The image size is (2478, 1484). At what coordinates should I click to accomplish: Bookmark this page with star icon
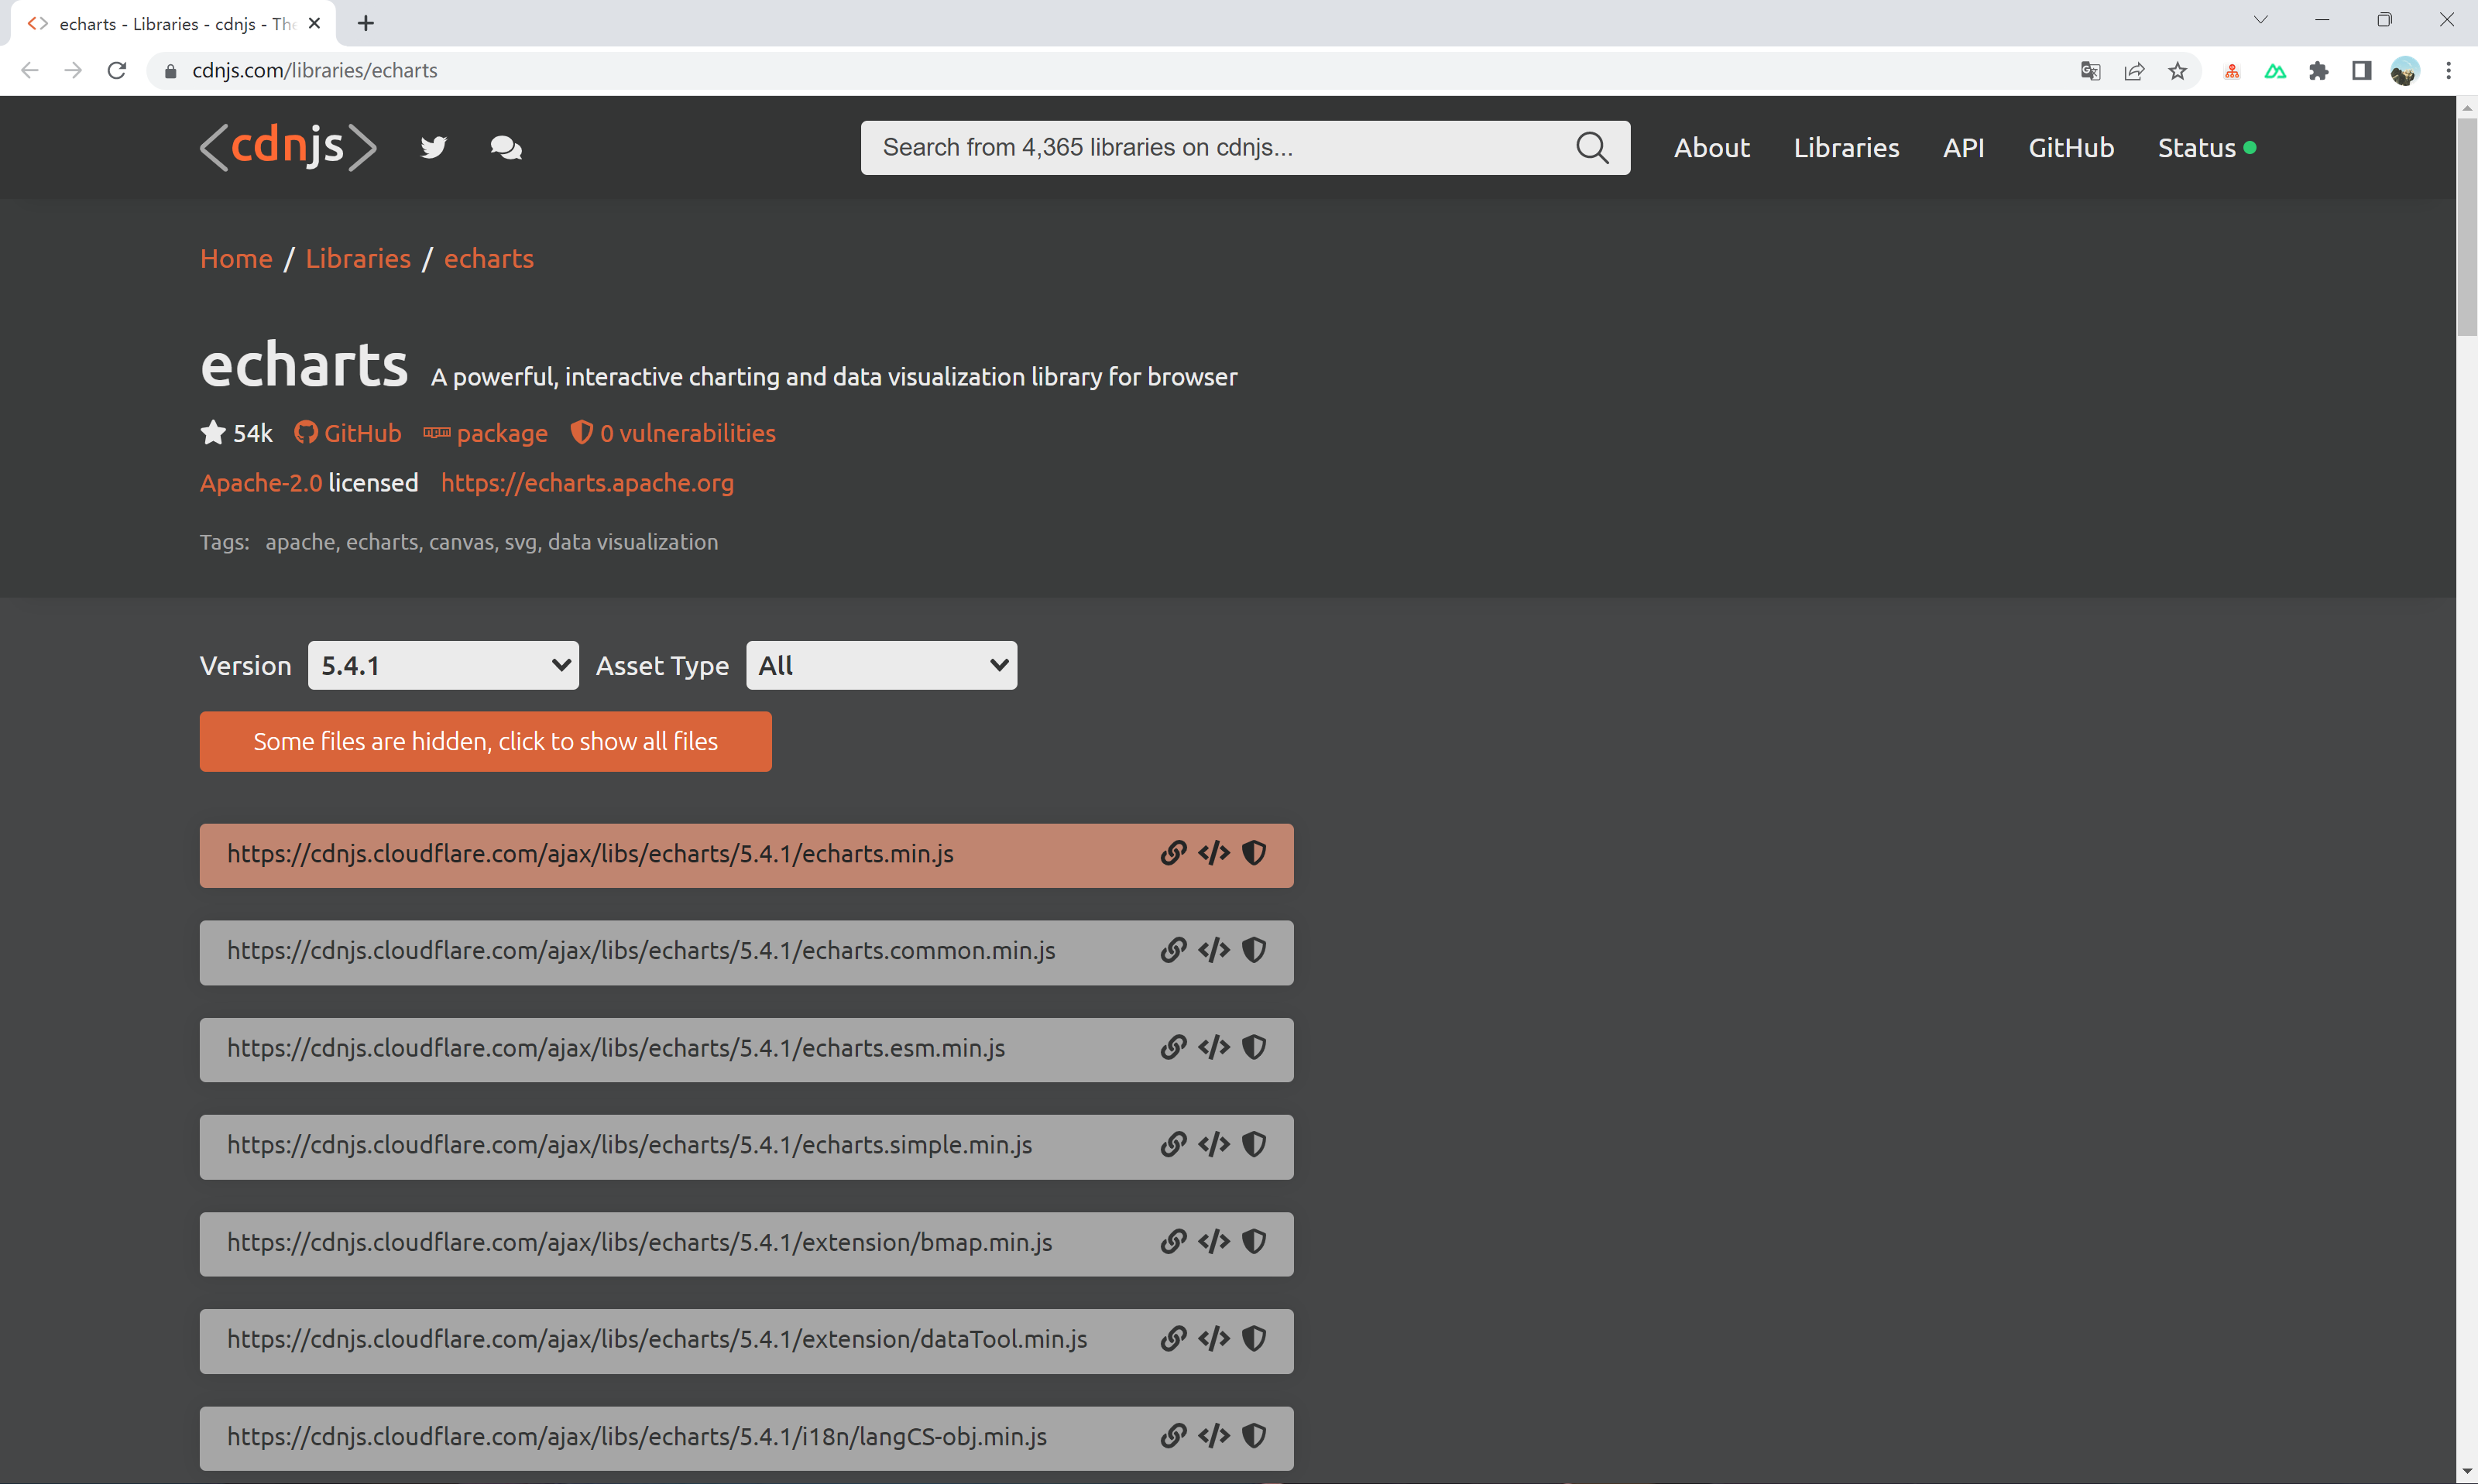click(x=2178, y=71)
